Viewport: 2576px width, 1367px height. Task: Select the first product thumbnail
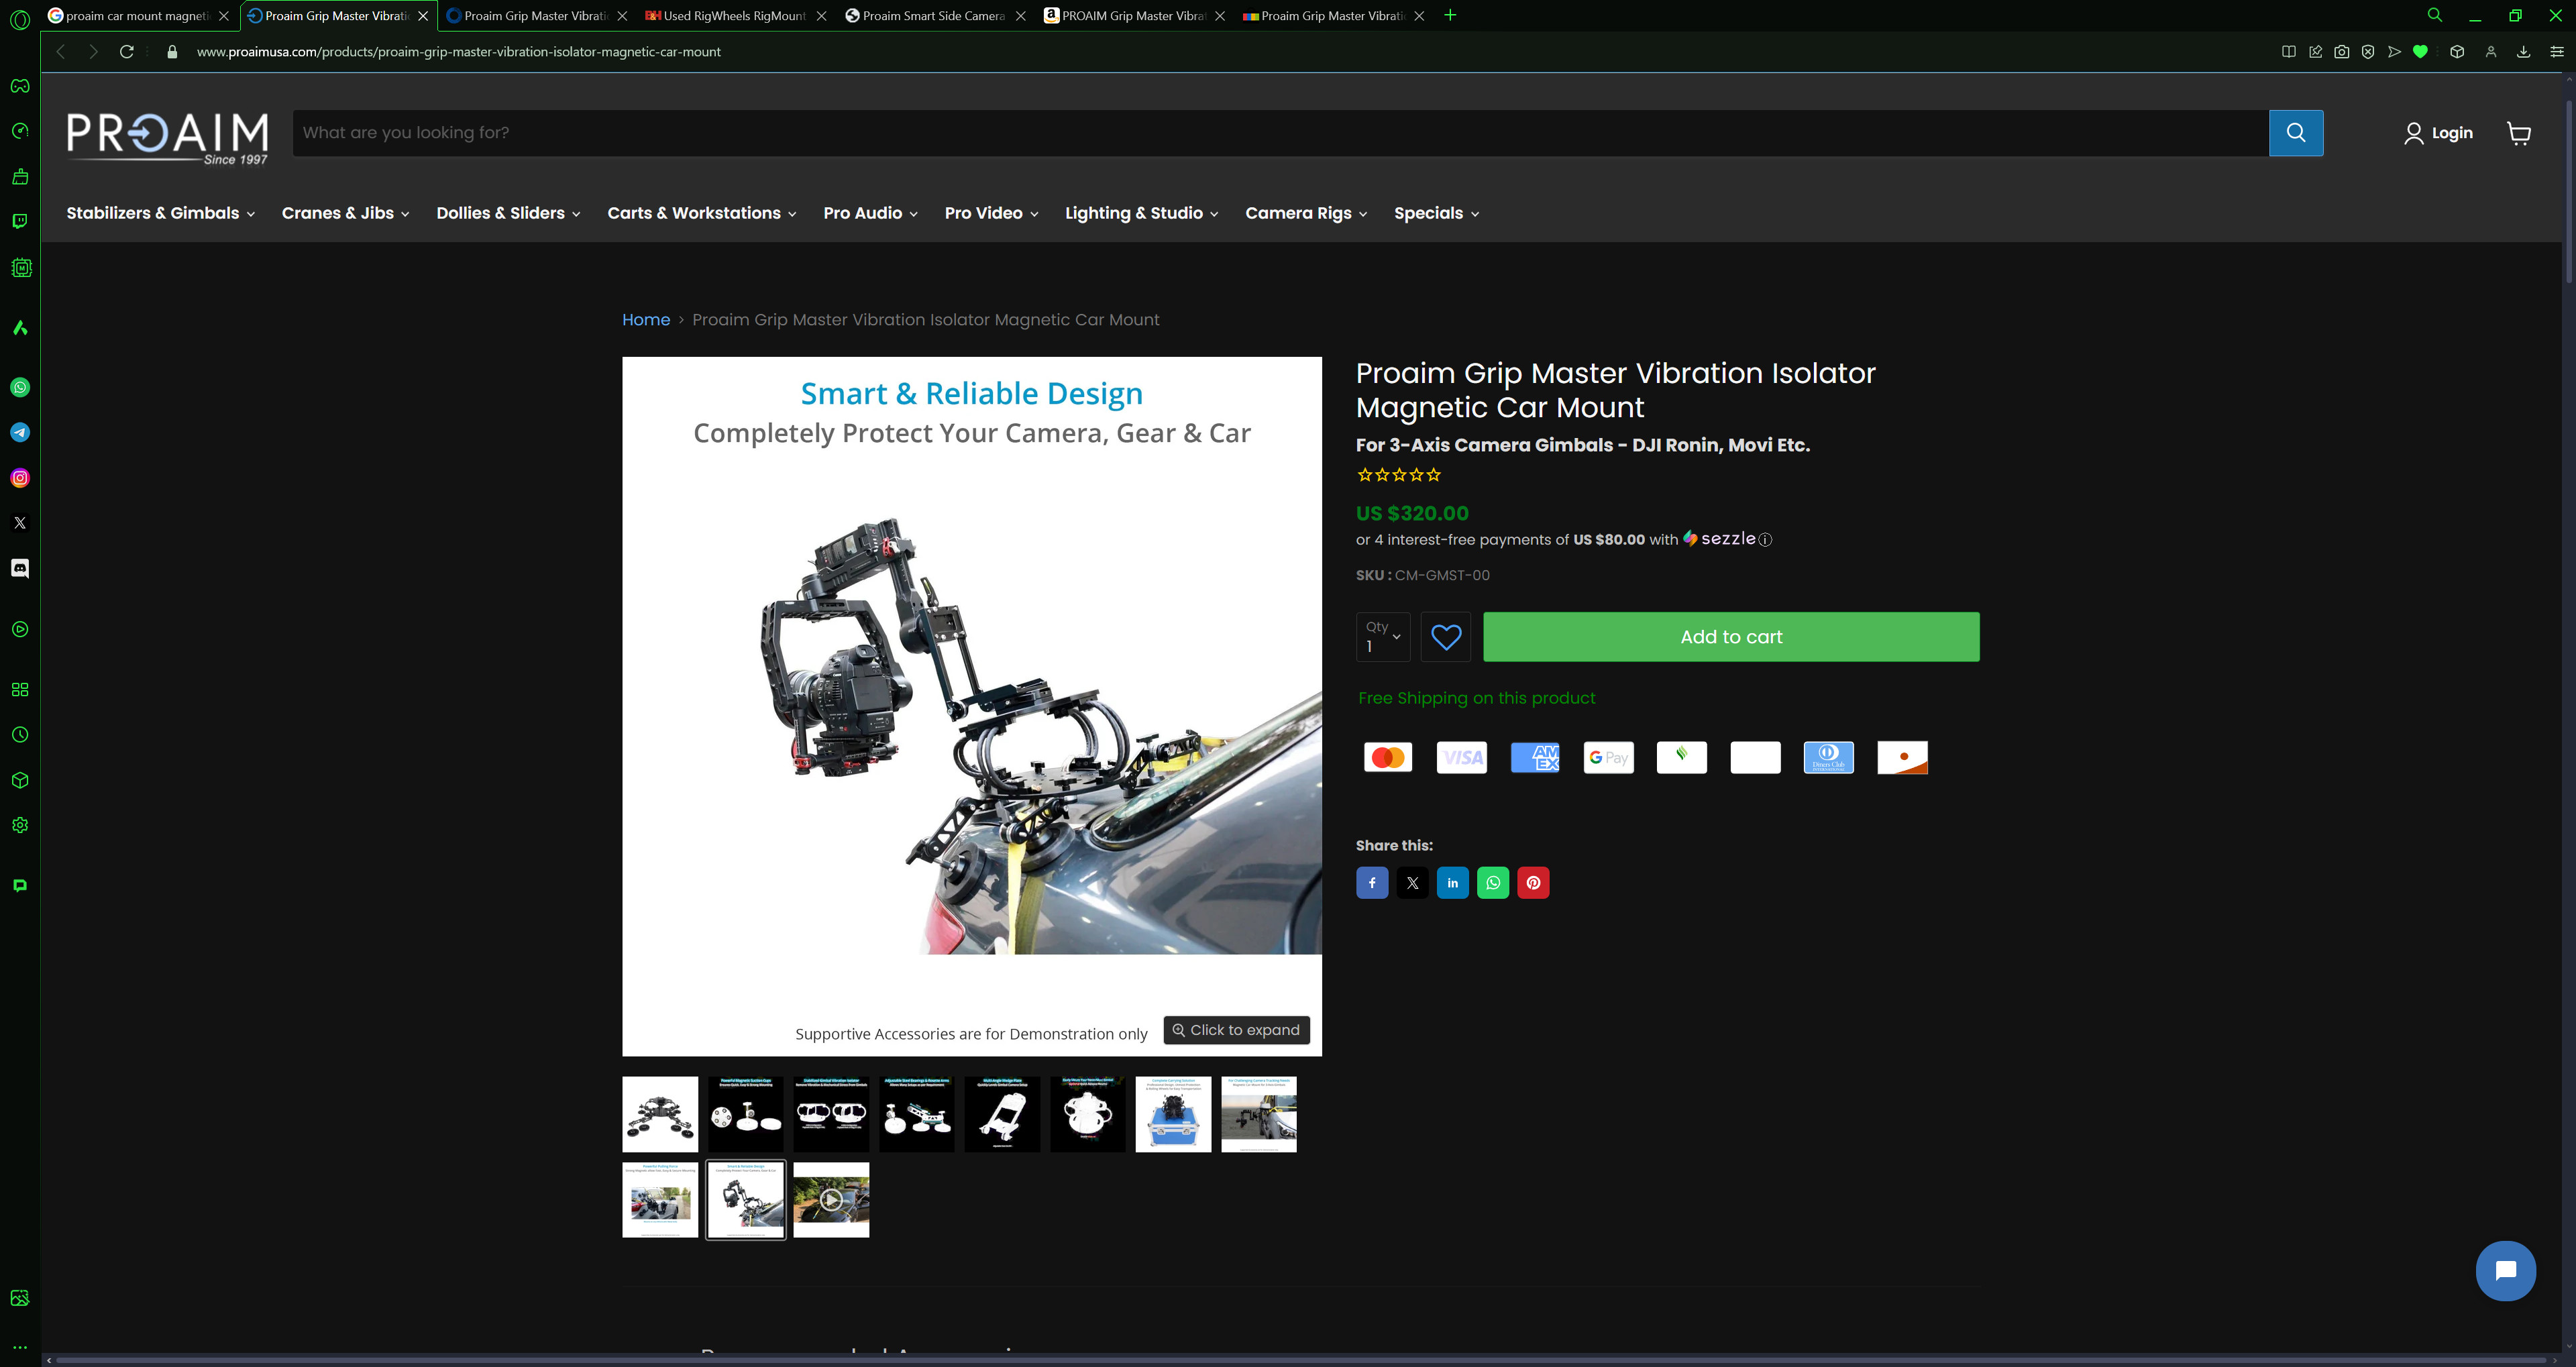tap(660, 1115)
